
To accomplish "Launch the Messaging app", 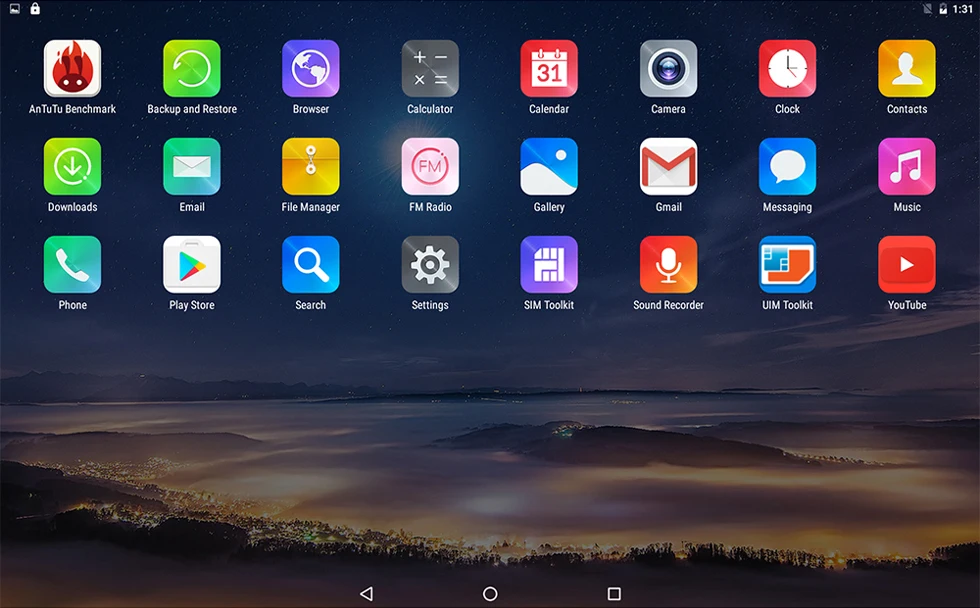I will click(788, 167).
